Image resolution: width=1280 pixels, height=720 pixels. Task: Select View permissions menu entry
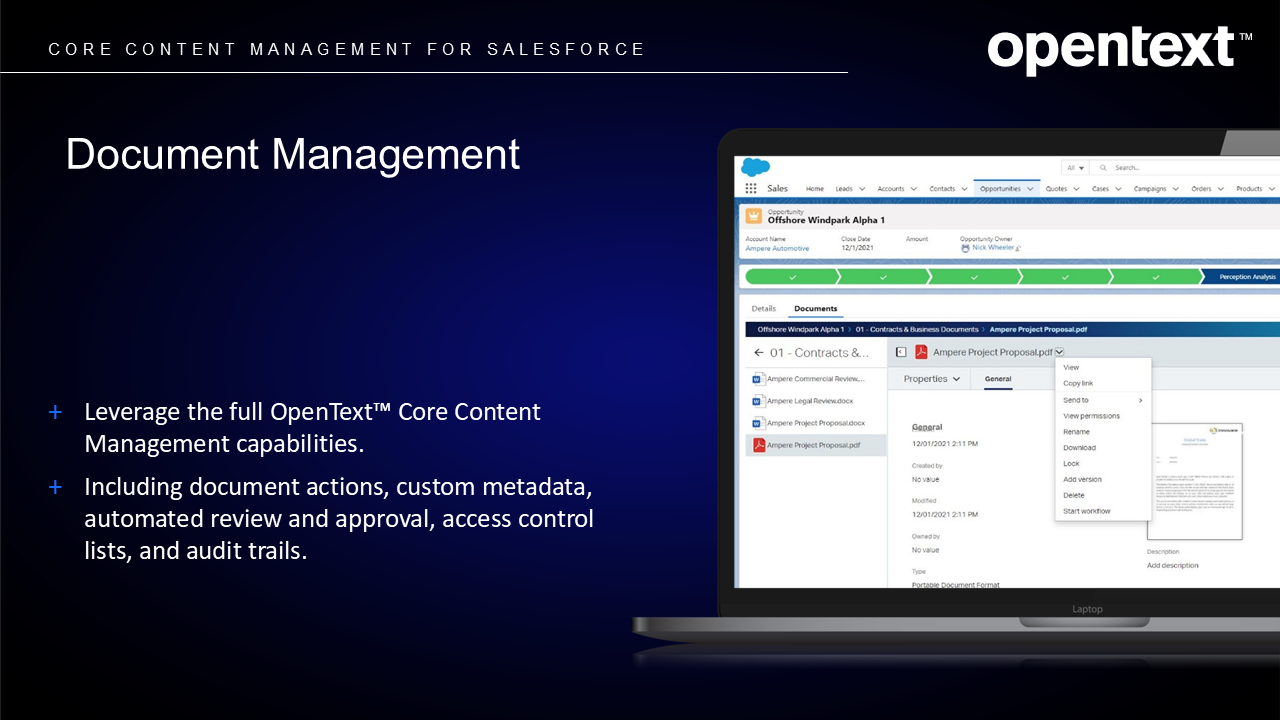click(1103, 416)
